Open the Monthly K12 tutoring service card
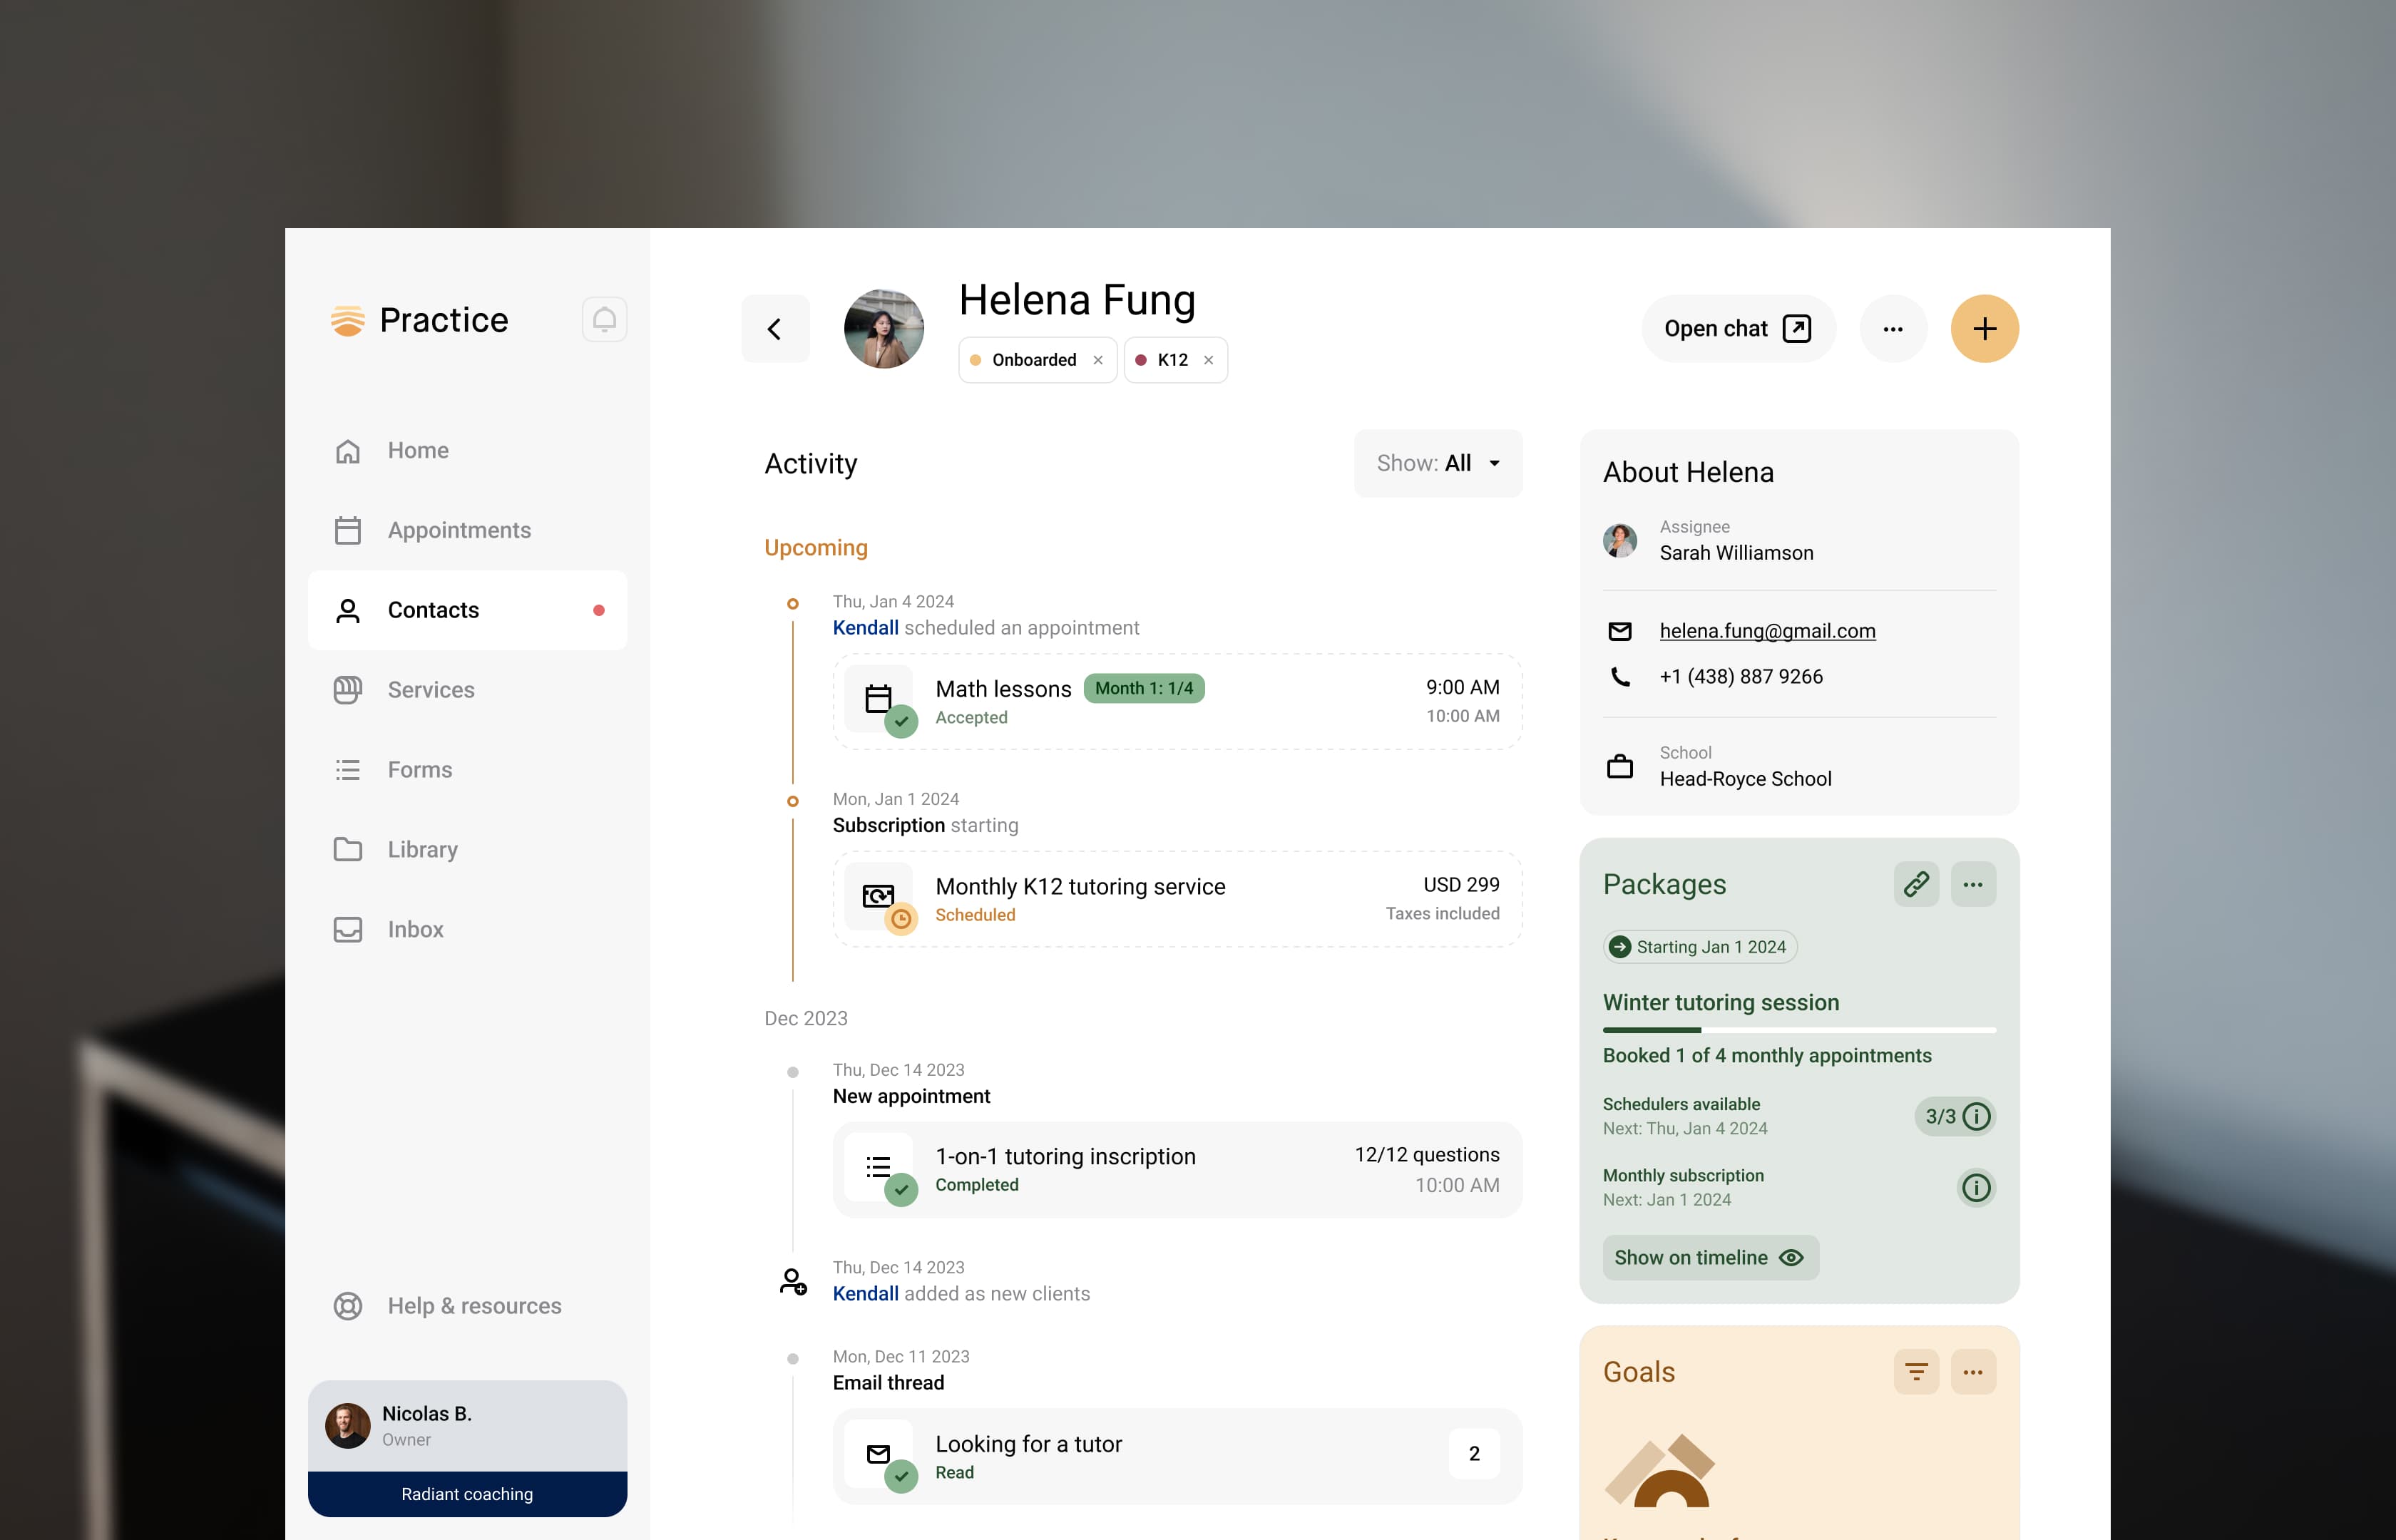The height and width of the screenshot is (1540, 2396). pyautogui.click(x=1177, y=900)
